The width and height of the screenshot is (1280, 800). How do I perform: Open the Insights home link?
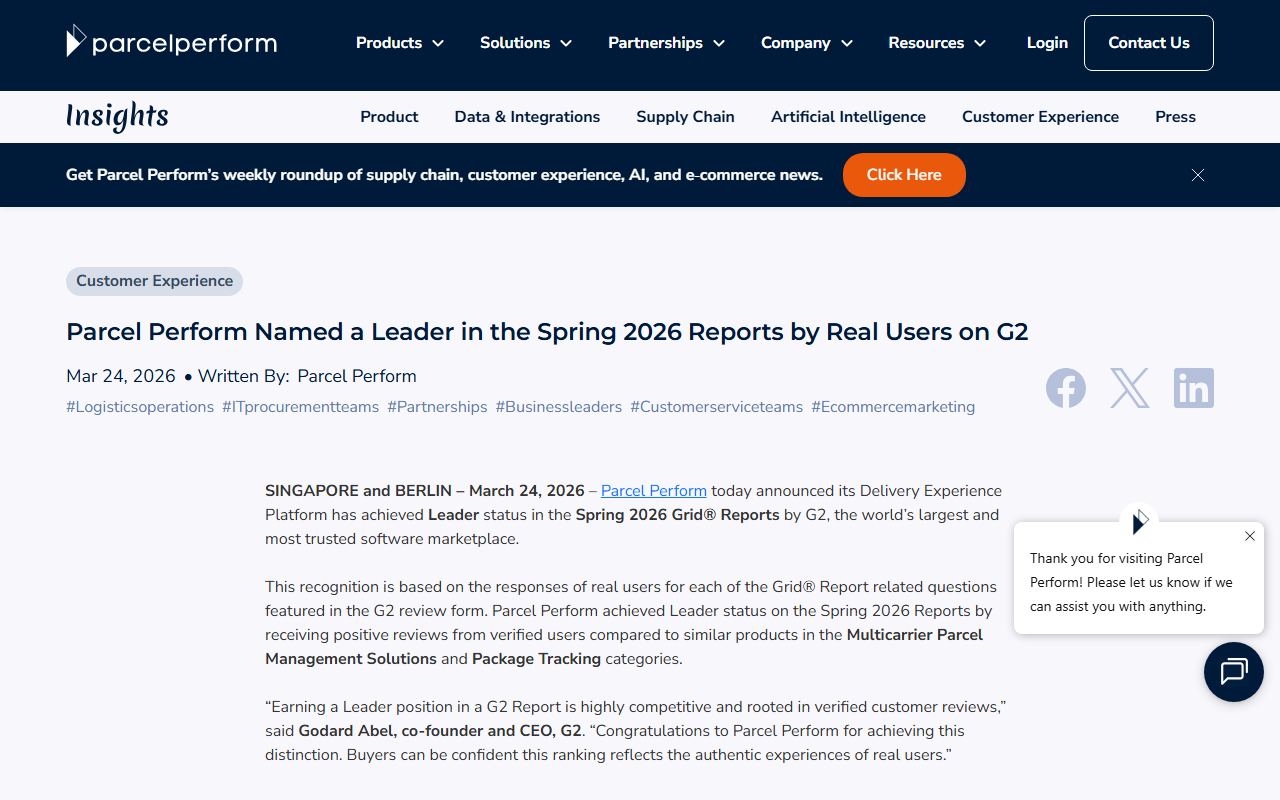click(117, 117)
